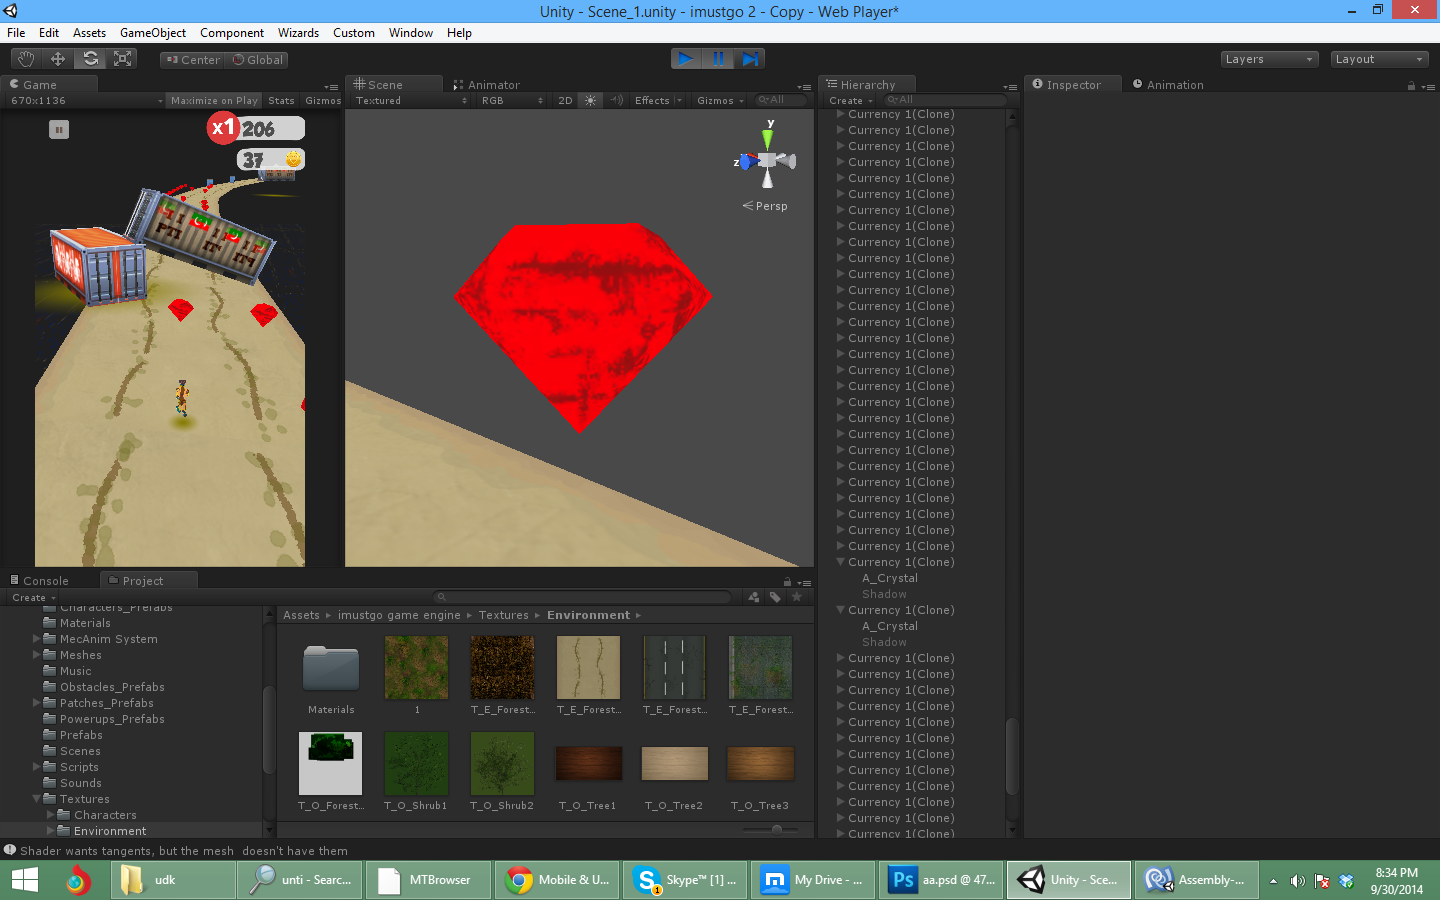Open Textured draw mode dropdown
Screen dimensions: 1440x900
(411, 100)
